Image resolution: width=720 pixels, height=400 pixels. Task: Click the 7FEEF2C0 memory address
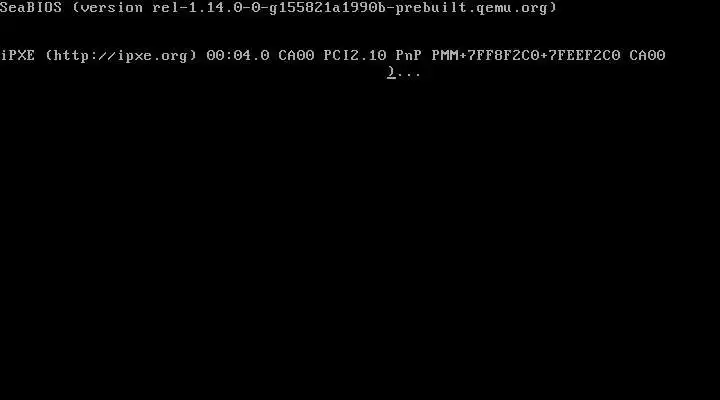coord(585,55)
